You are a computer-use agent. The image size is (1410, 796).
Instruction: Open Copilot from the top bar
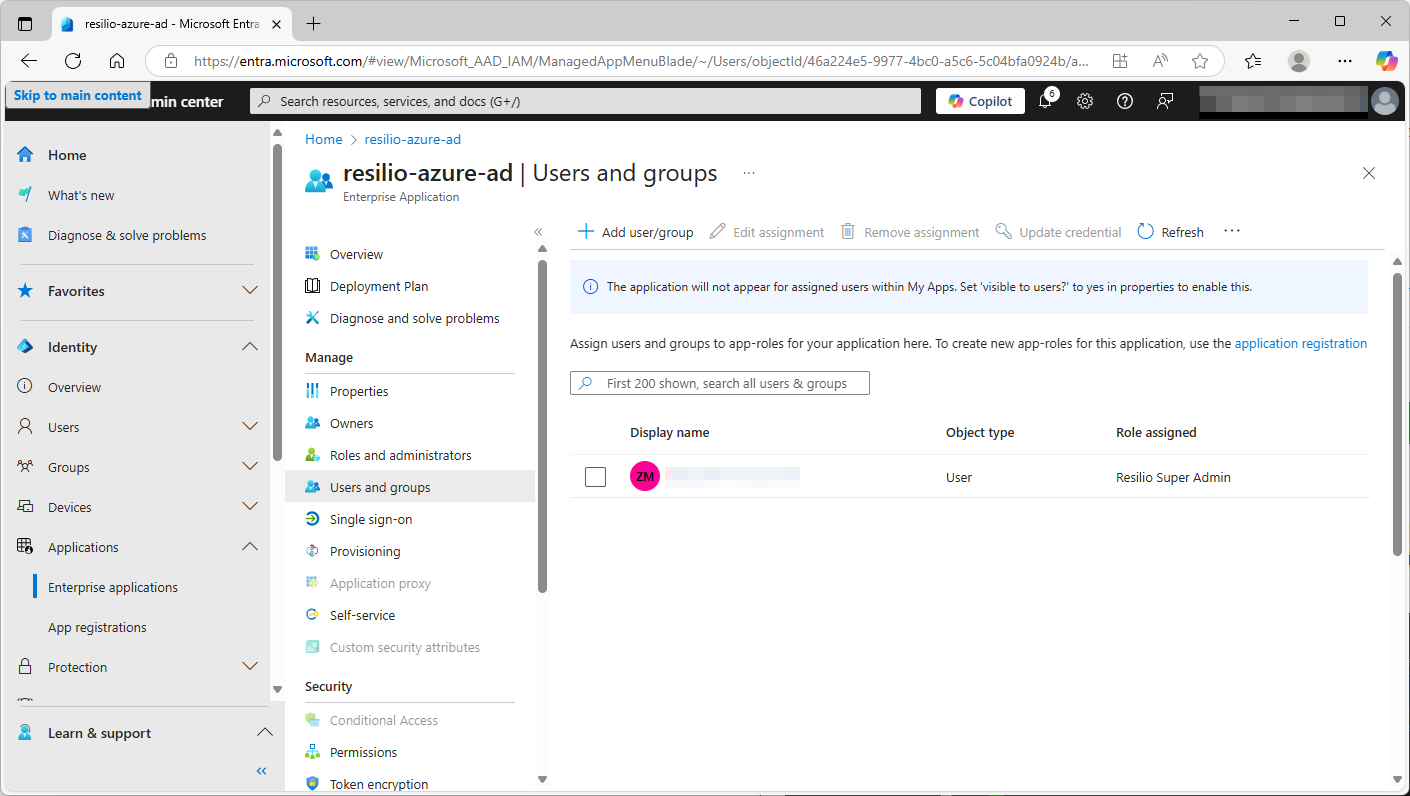click(x=979, y=100)
